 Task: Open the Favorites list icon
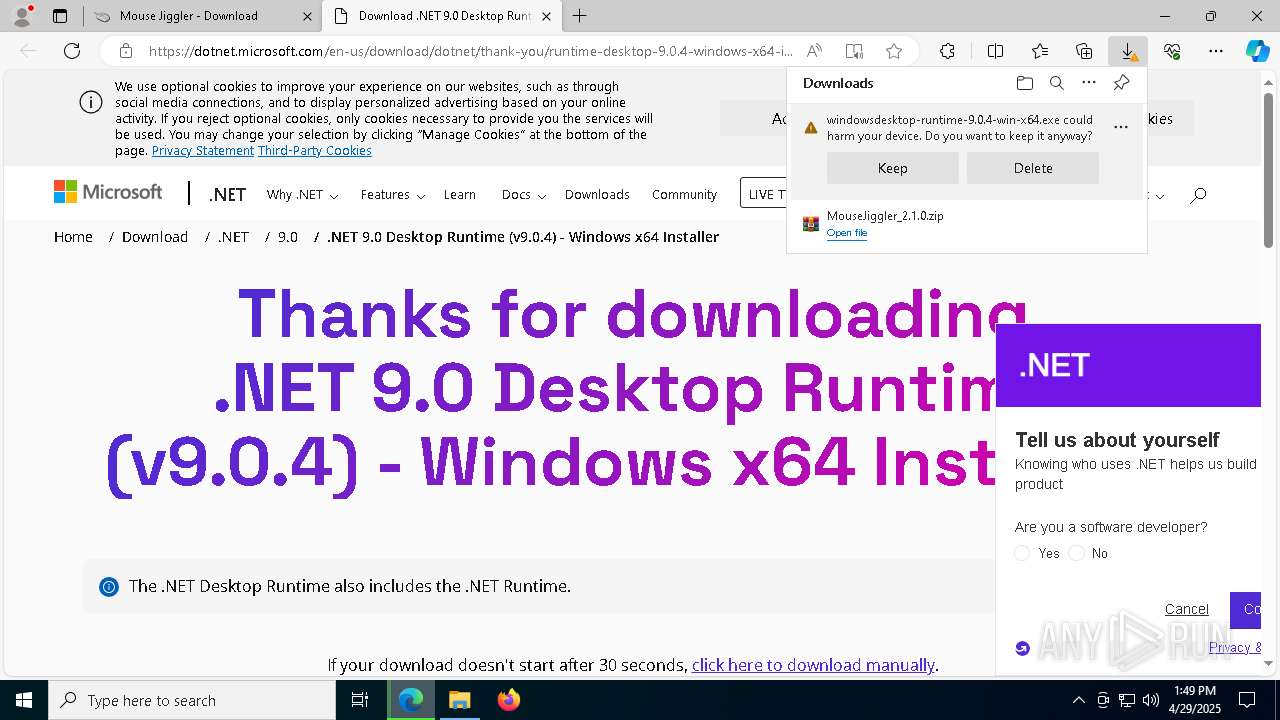(1040, 51)
